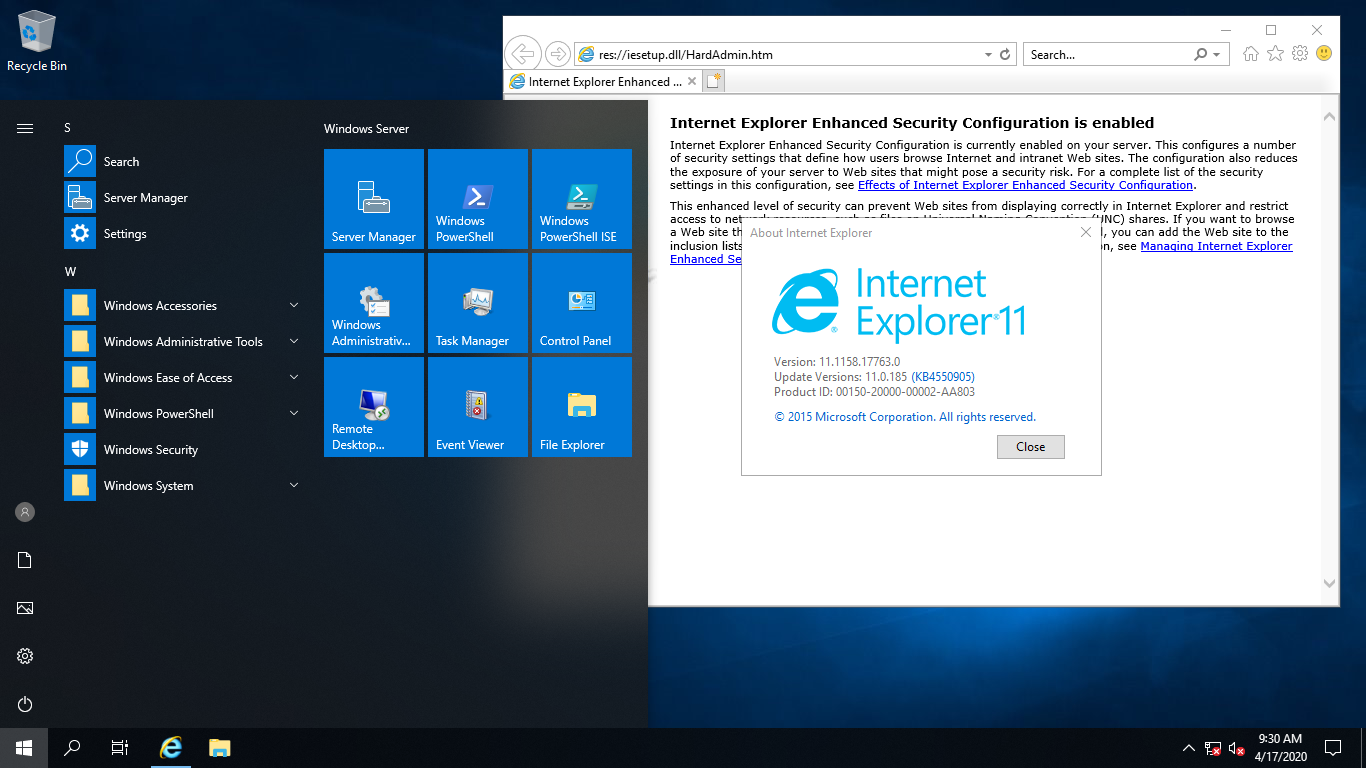Select the Internet Explorer Enhanced tab
Image resolution: width=1366 pixels, height=768 pixels.
click(603, 82)
